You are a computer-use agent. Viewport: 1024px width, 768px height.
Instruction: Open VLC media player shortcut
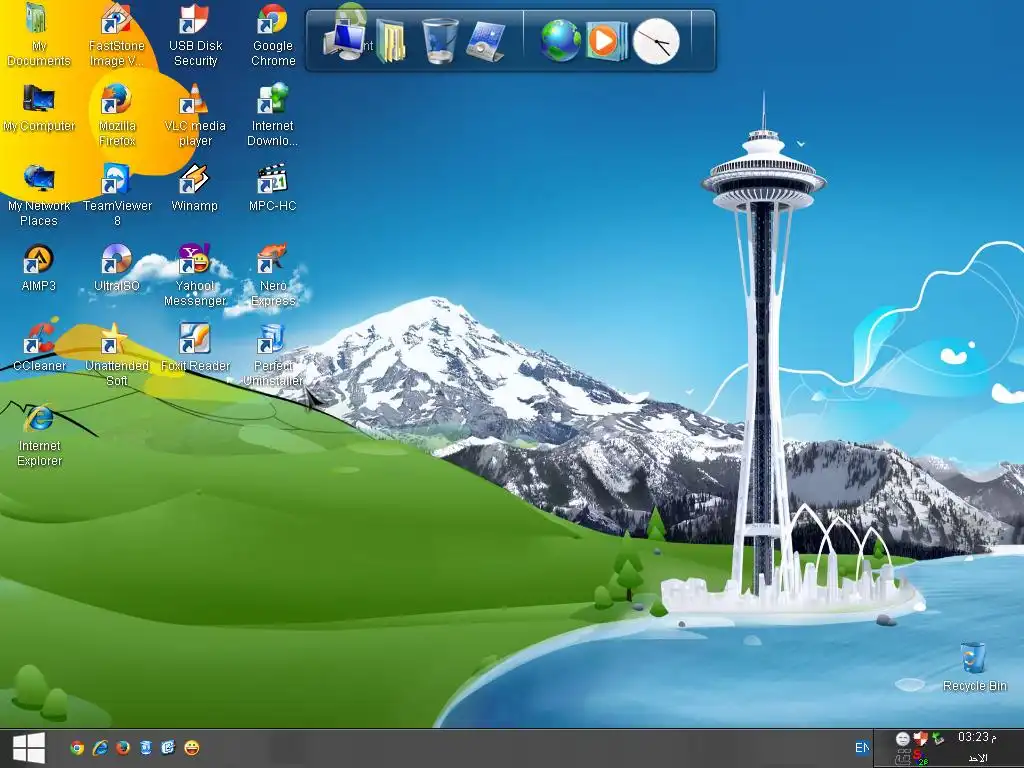coord(195,114)
